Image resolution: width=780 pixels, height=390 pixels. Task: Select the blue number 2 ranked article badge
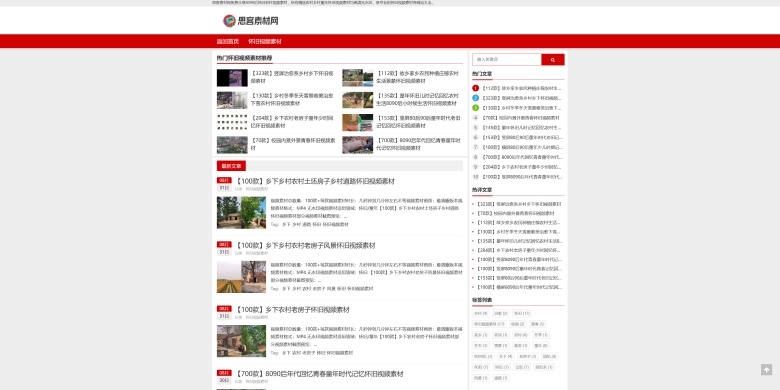point(476,98)
